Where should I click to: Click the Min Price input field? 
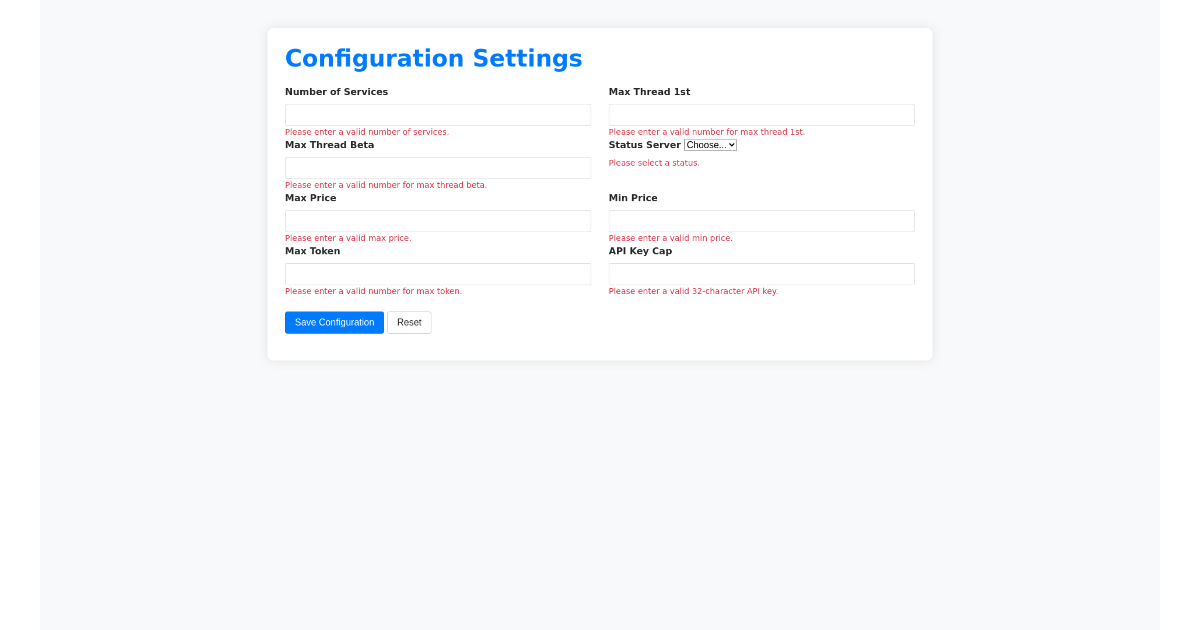point(761,220)
